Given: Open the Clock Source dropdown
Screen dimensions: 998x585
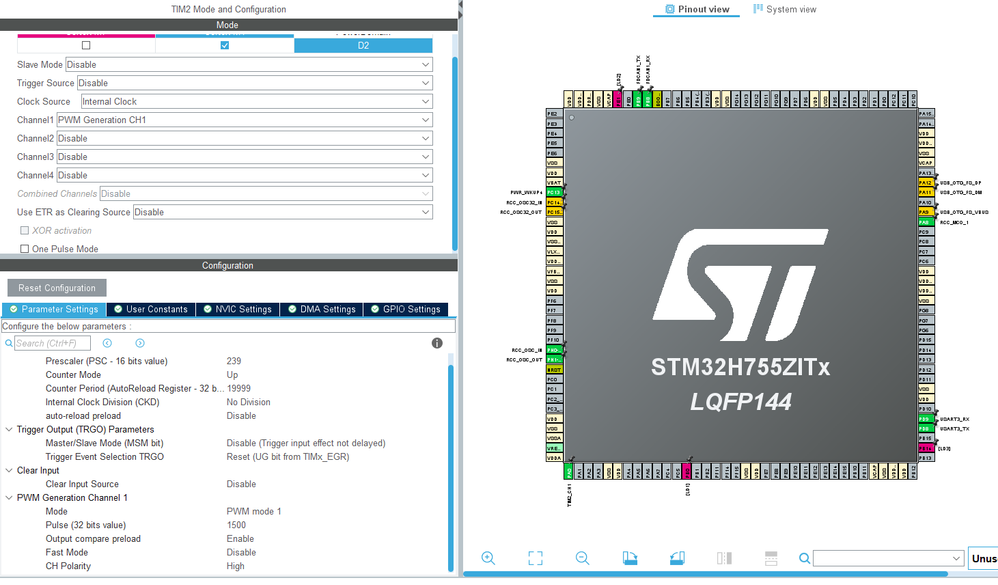Looking at the screenshot, I should pos(257,101).
